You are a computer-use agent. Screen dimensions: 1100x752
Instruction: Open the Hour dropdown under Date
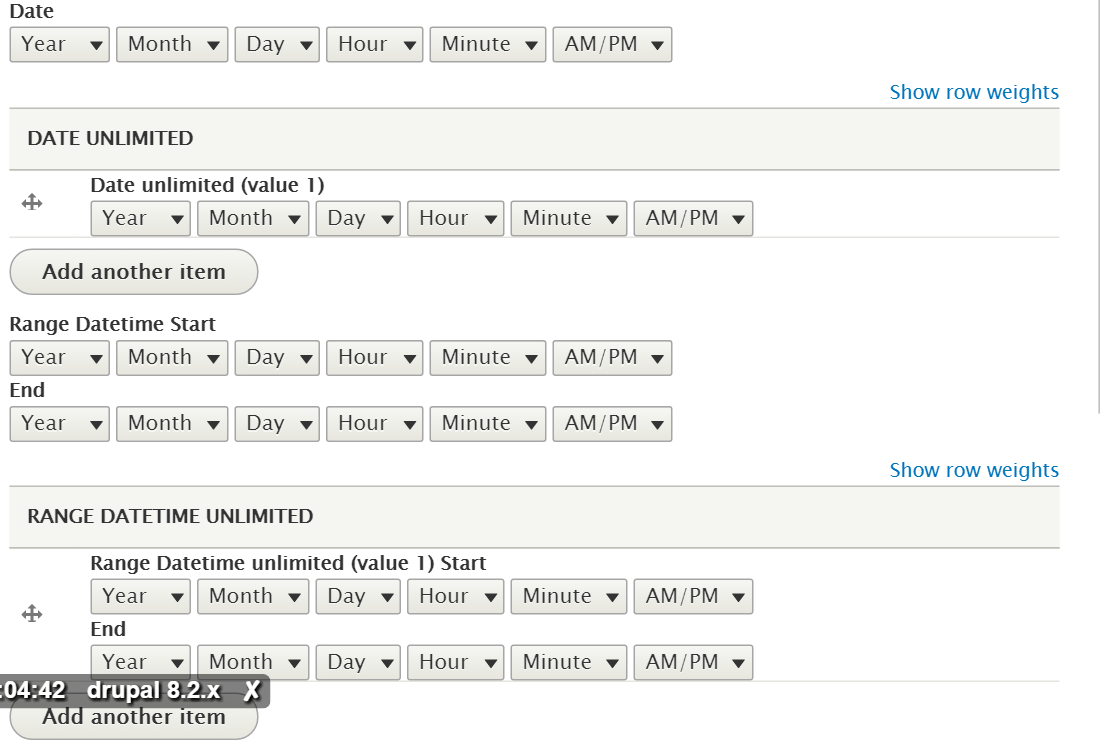coord(374,44)
